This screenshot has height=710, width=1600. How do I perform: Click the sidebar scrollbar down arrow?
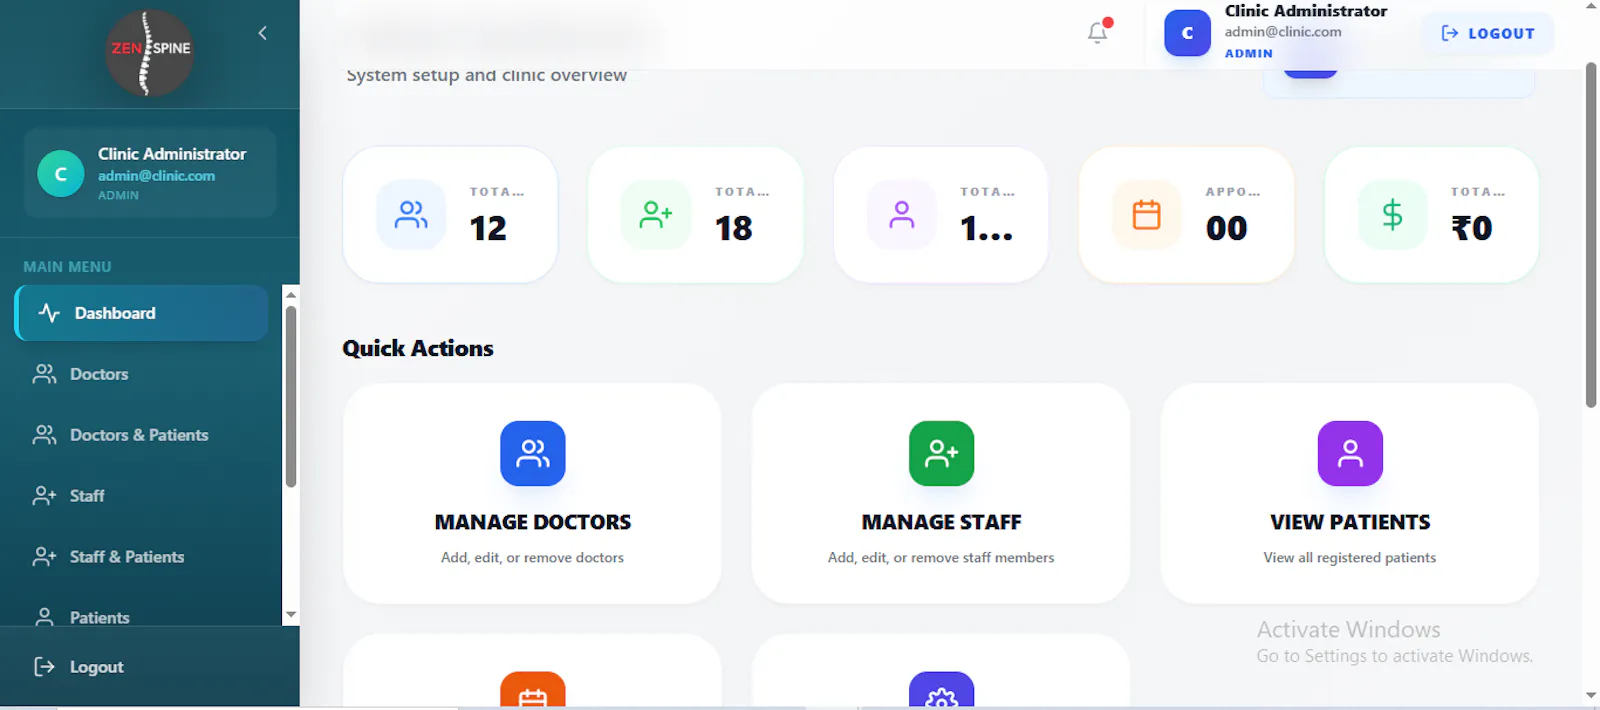coord(291,615)
